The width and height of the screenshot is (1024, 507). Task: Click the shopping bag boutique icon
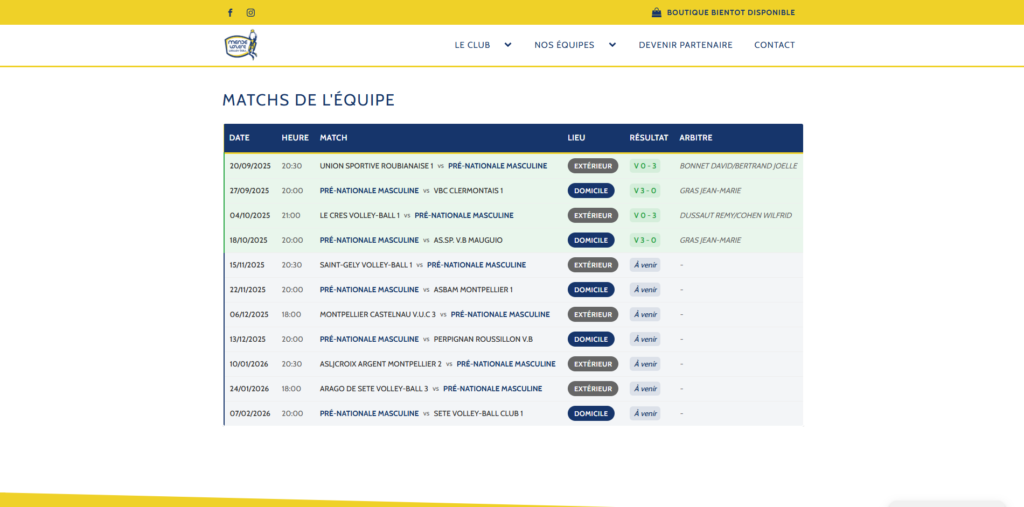pyautogui.click(x=656, y=12)
